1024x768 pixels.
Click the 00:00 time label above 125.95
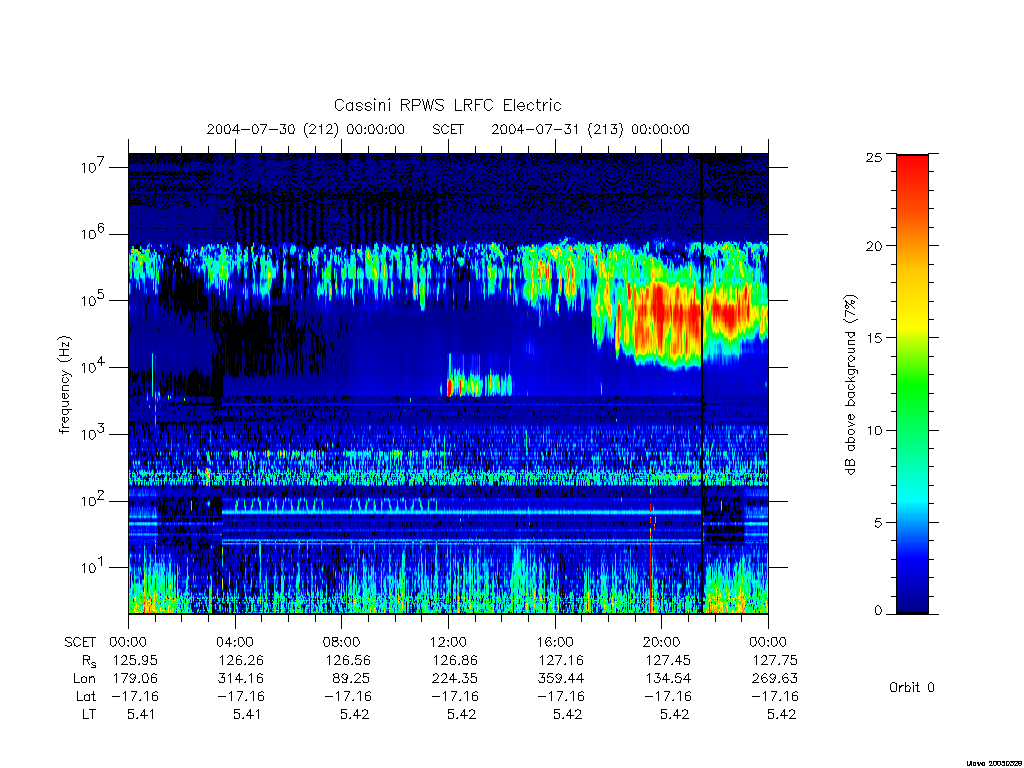tap(129, 642)
